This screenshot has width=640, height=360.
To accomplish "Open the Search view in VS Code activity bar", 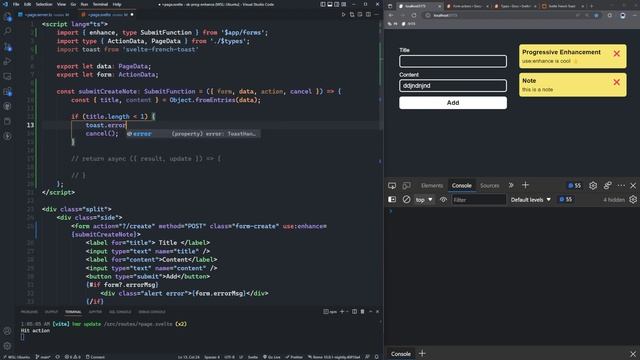I will [7, 31].
